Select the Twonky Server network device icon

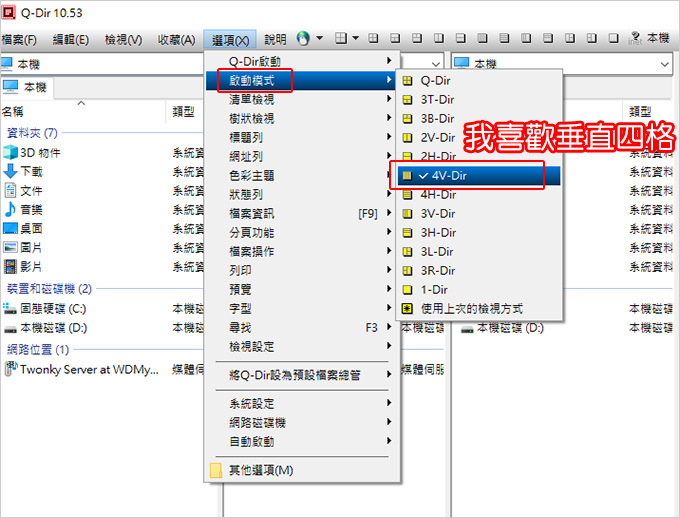(x=10, y=369)
